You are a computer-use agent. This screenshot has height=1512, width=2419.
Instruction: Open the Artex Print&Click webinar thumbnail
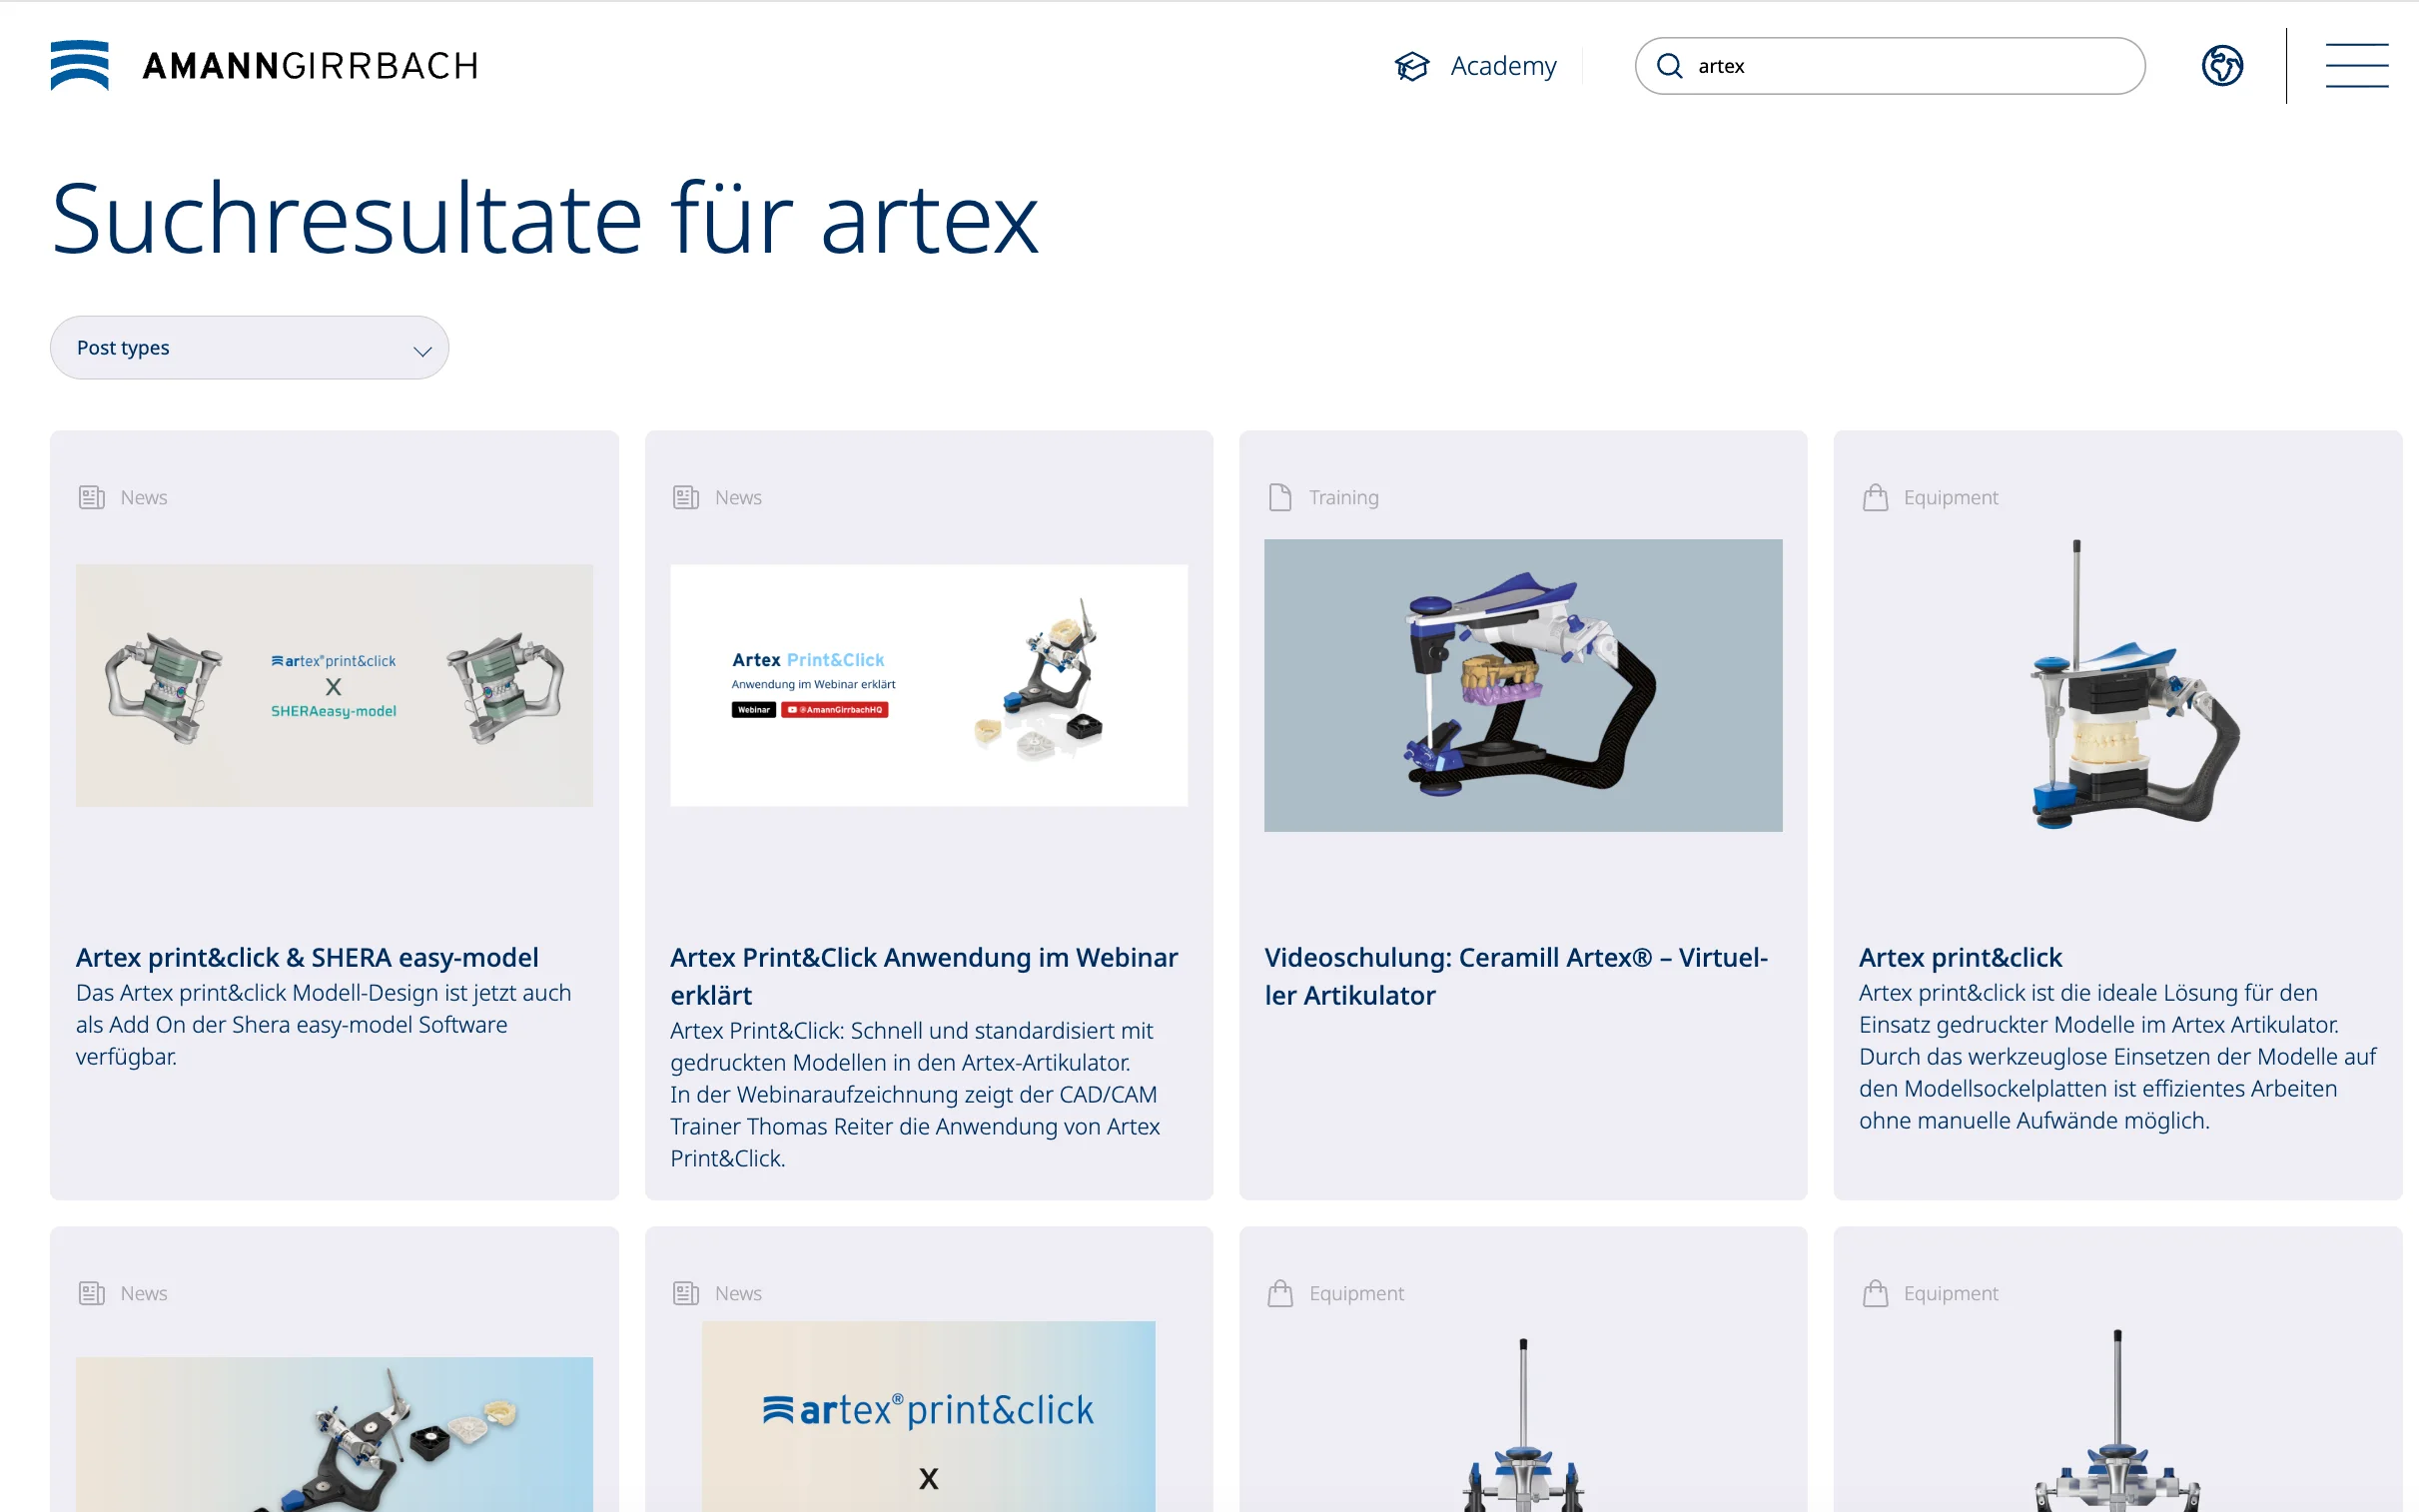tap(928, 685)
